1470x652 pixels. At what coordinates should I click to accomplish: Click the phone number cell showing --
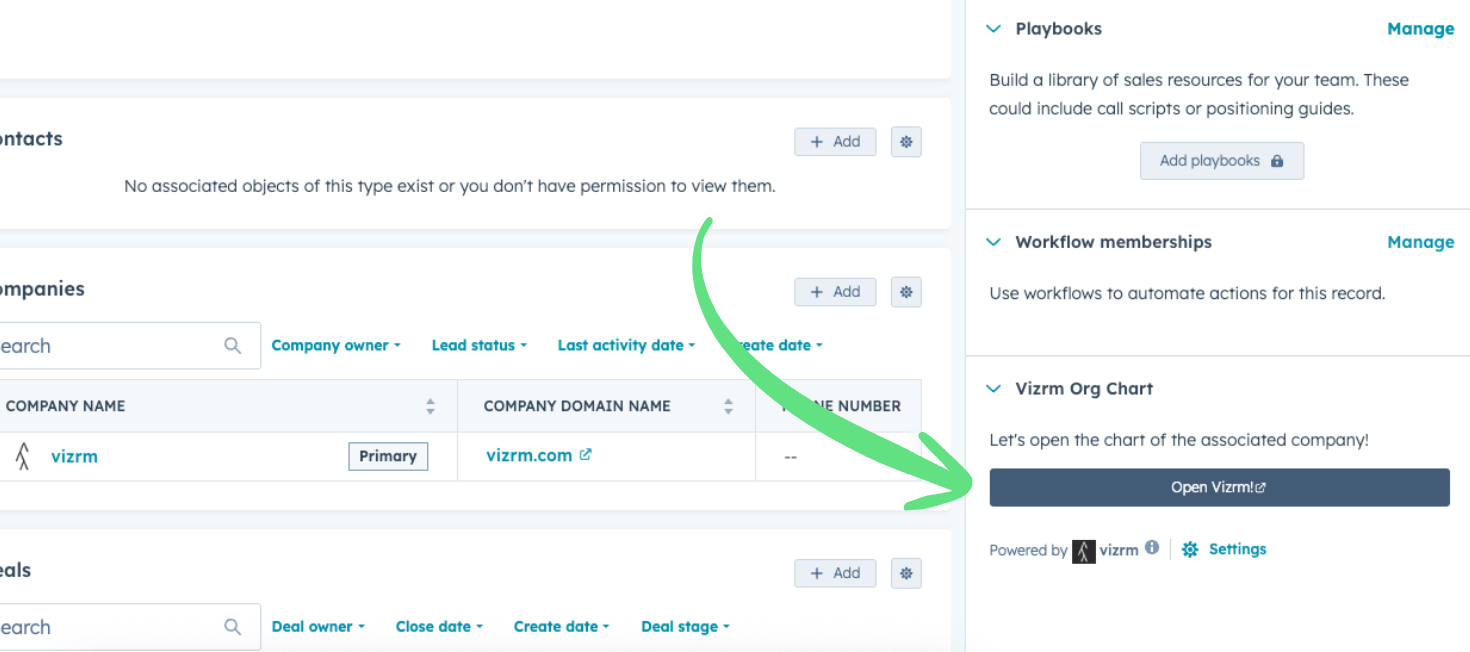839,457
